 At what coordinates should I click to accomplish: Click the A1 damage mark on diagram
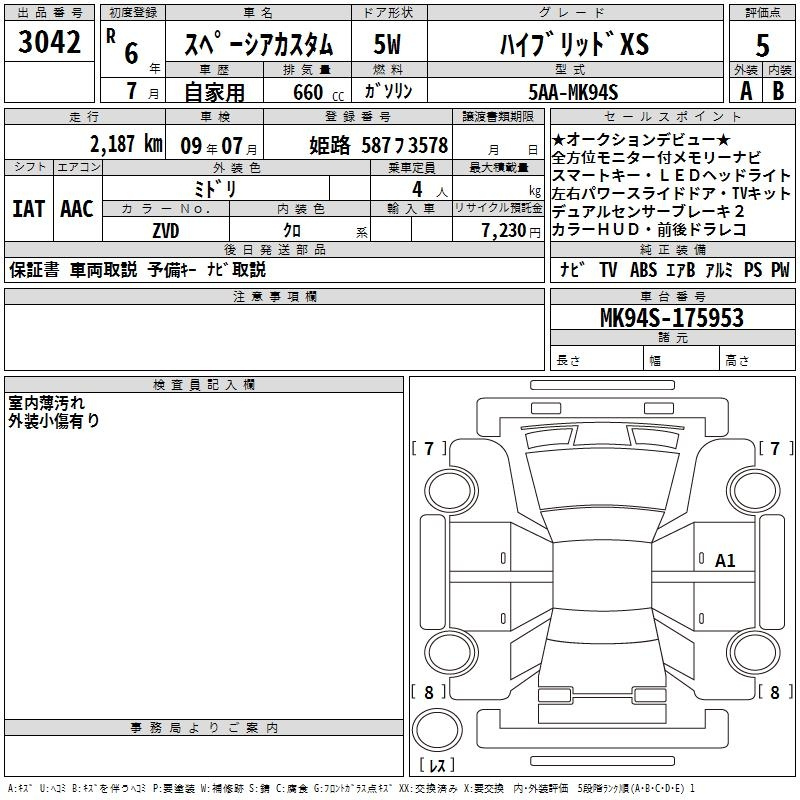[x=724, y=561]
